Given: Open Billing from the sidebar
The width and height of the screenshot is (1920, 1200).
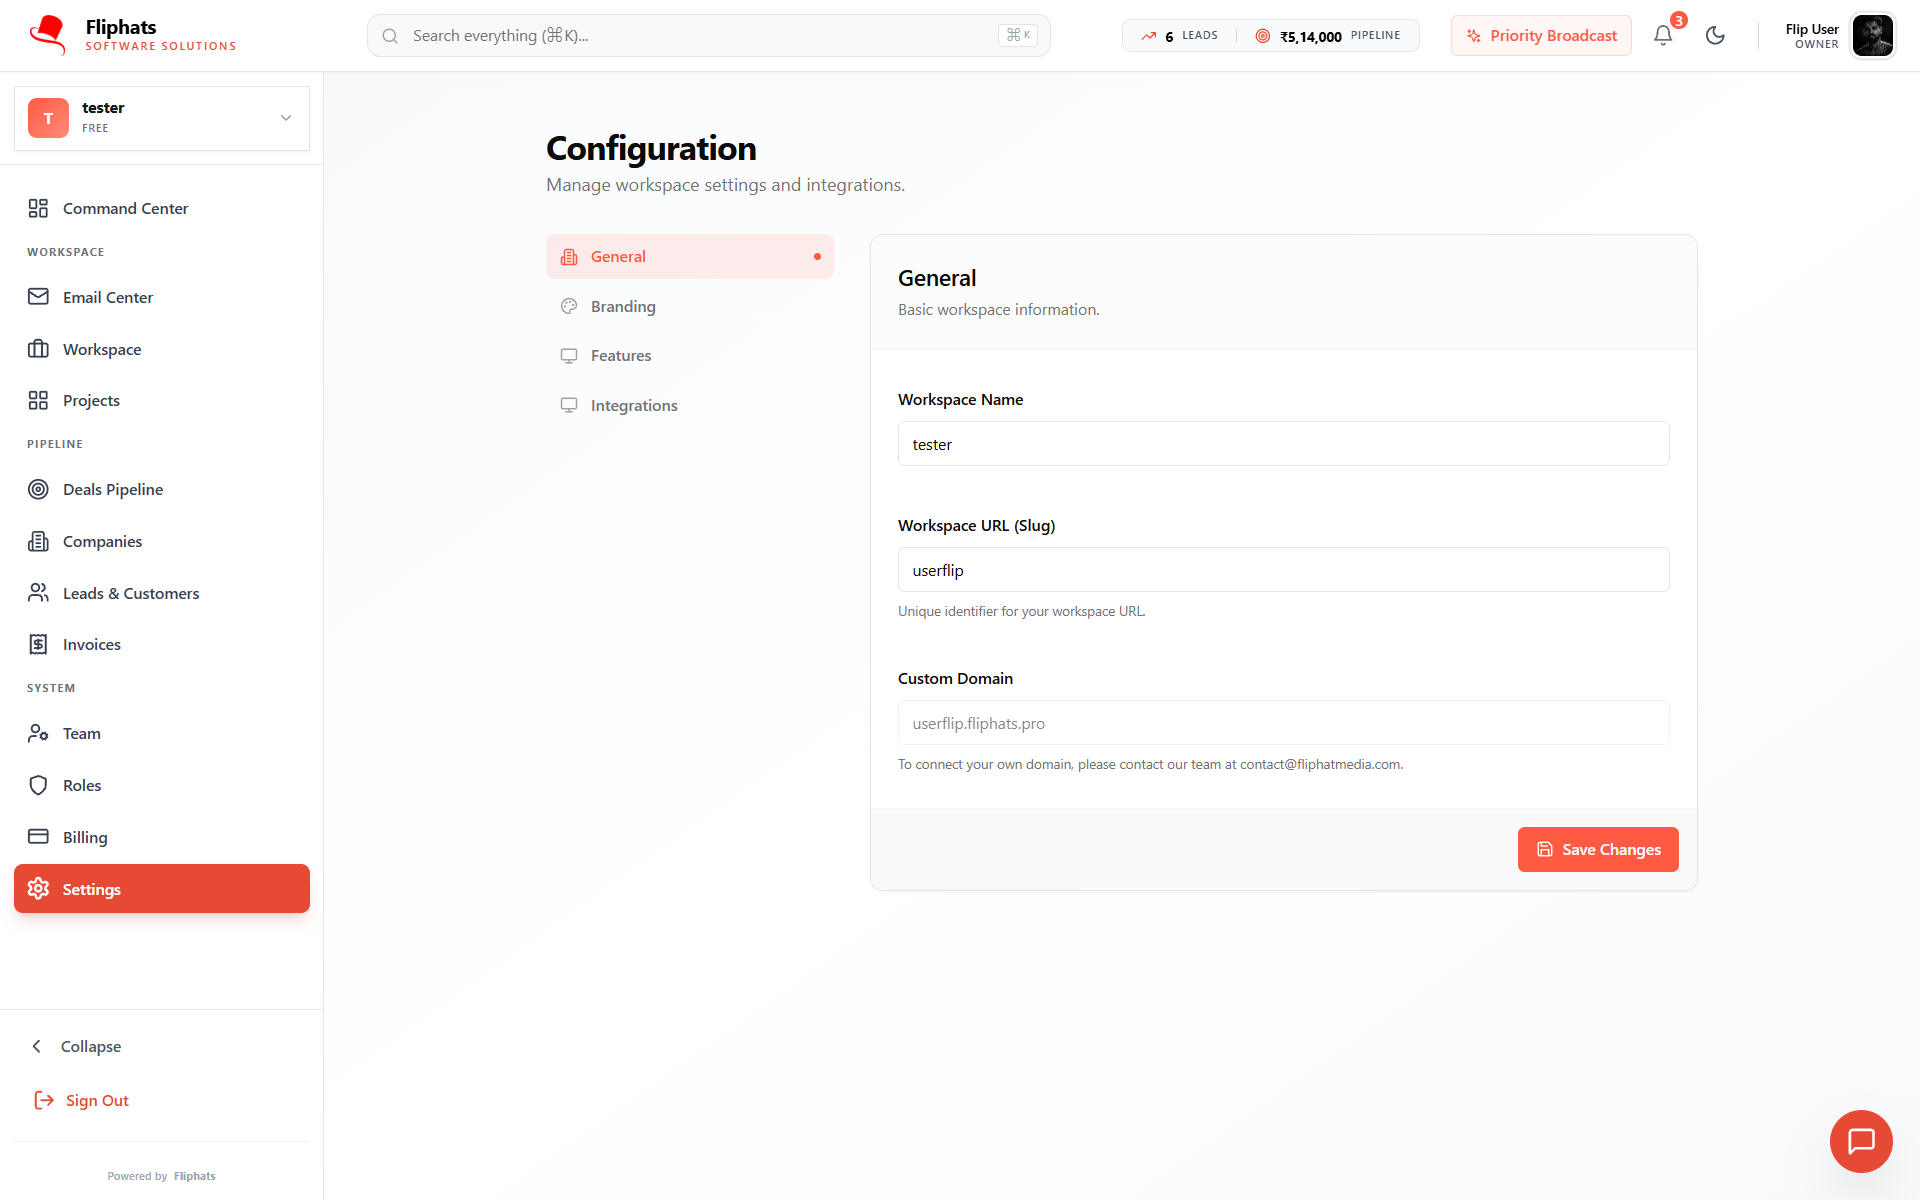Looking at the screenshot, I should point(85,837).
